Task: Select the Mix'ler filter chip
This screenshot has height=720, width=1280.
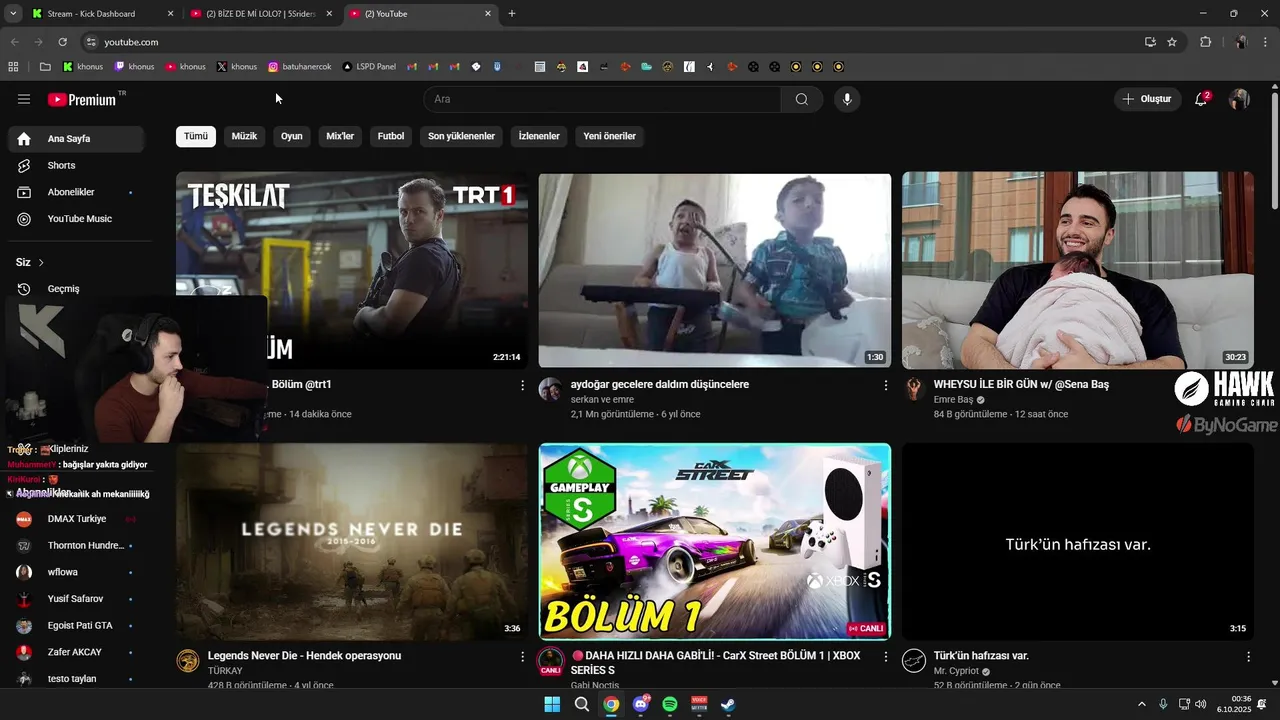Action: (x=340, y=136)
